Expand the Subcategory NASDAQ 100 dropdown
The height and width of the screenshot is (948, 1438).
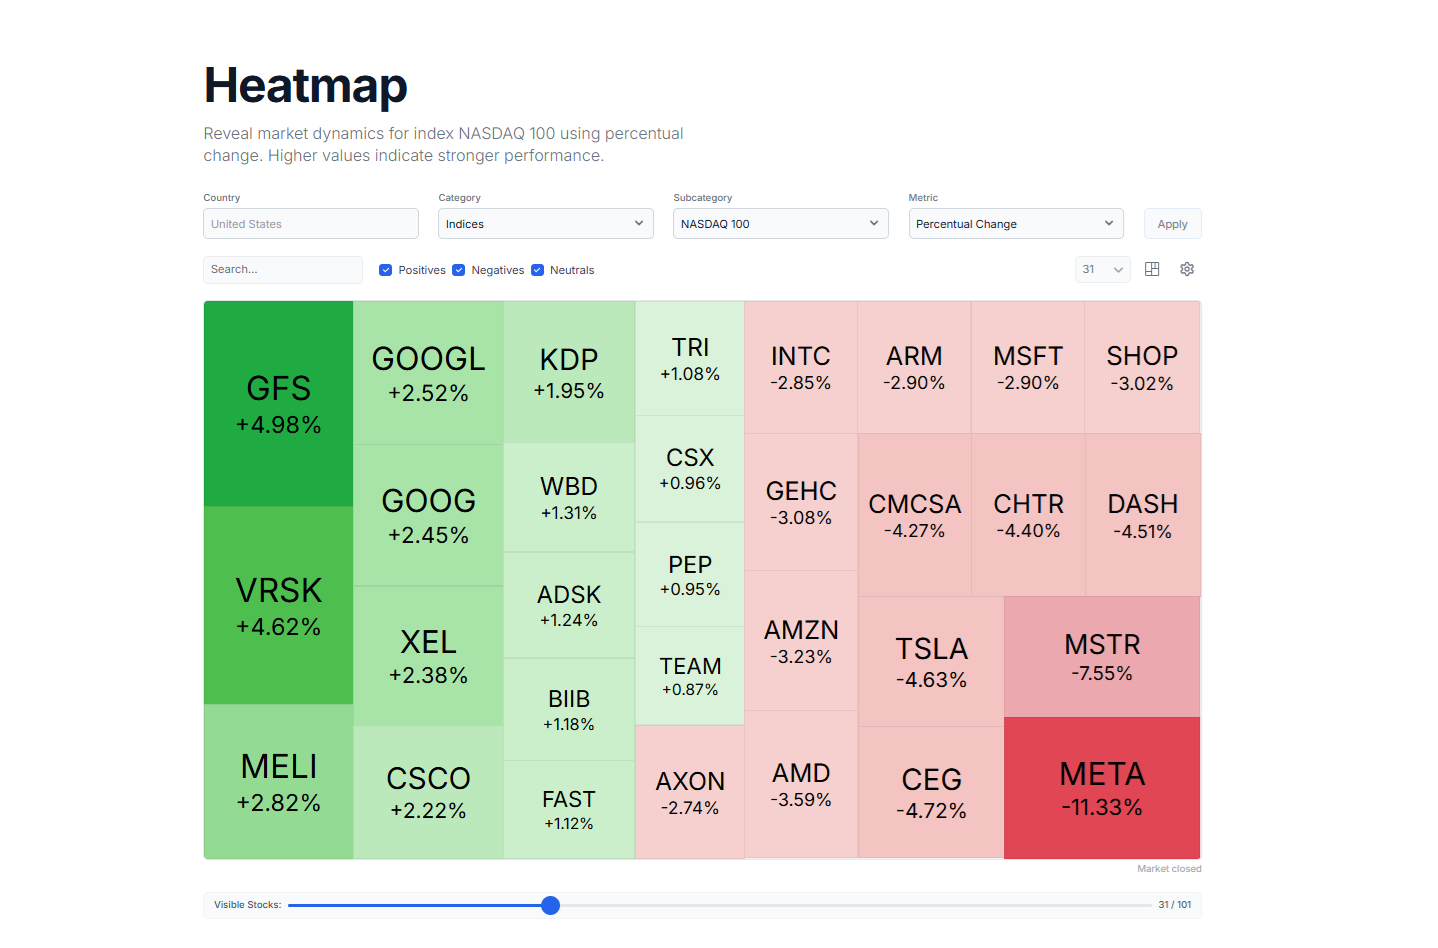(780, 223)
